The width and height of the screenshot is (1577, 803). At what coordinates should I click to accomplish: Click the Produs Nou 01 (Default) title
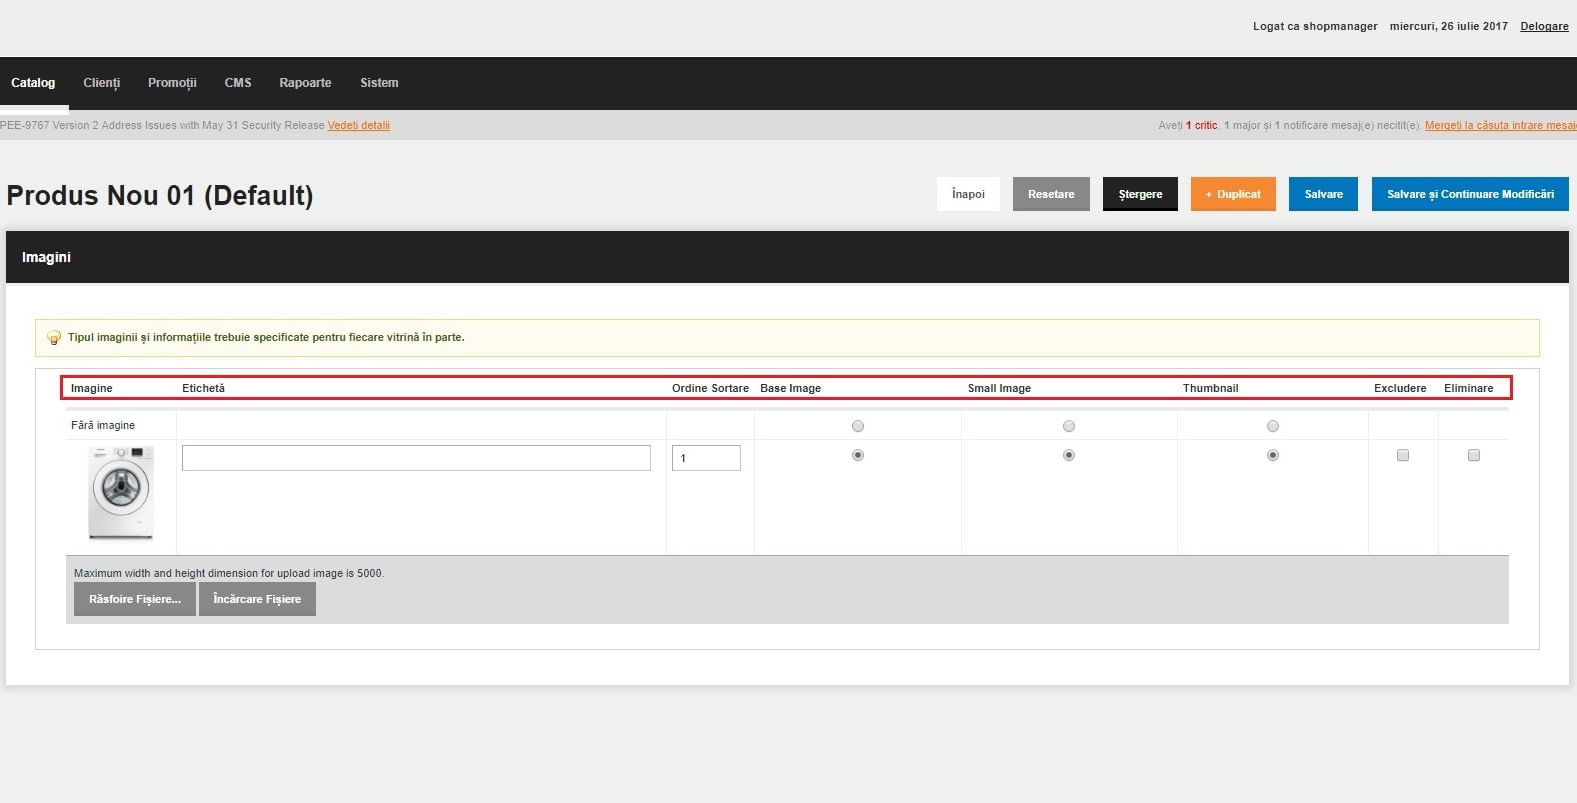[160, 195]
